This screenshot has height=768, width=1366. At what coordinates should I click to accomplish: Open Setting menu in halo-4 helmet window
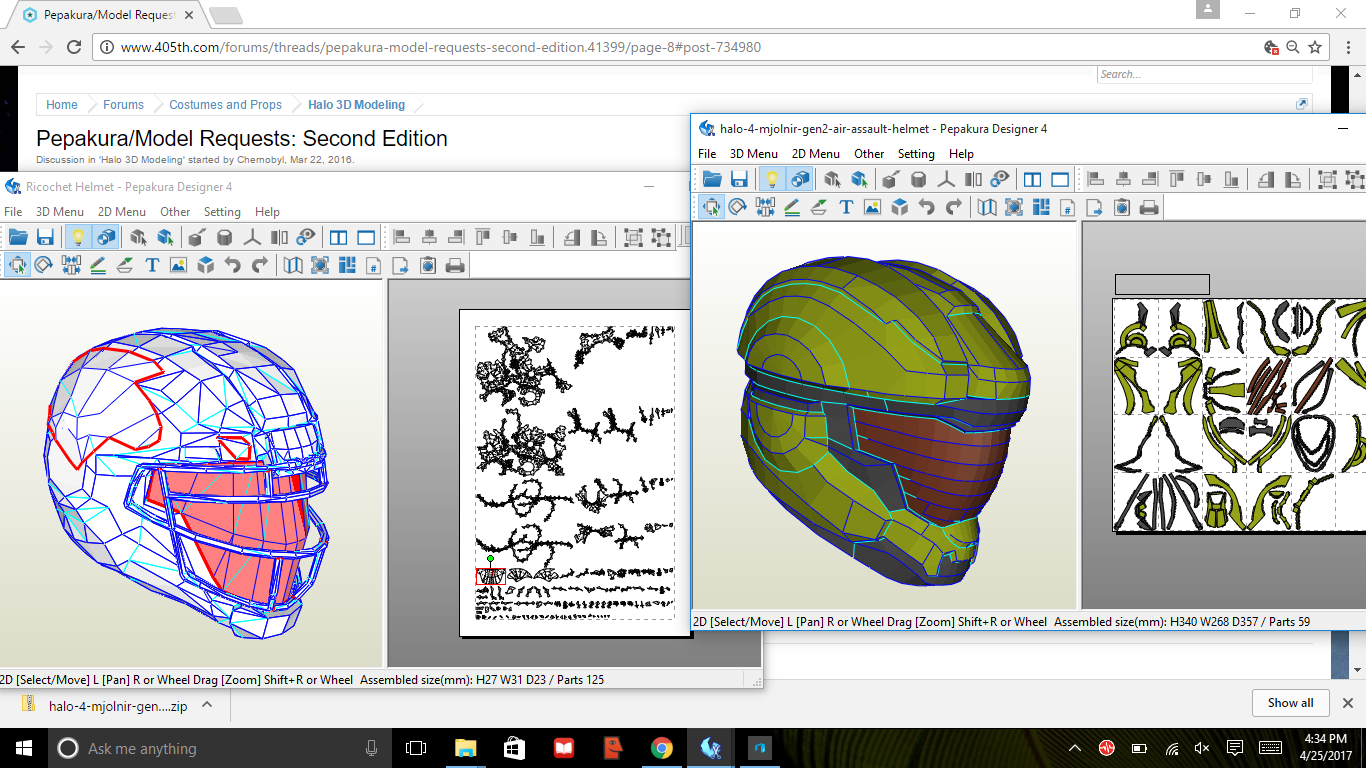[x=916, y=154]
